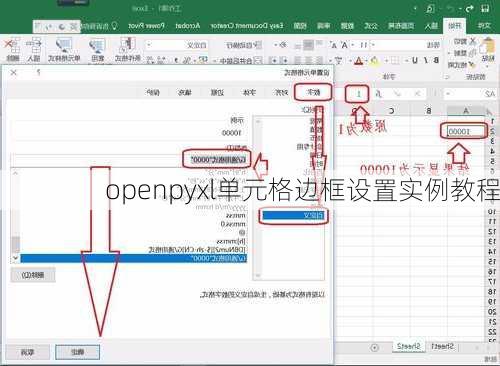Select the 数字 Number dialog tab
The image size is (500, 366).
click(313, 92)
